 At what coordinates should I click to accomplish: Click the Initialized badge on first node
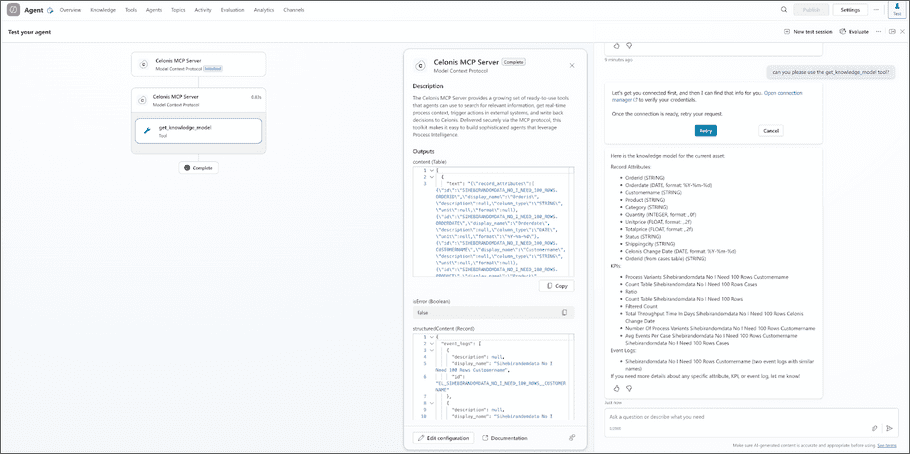pos(212,69)
